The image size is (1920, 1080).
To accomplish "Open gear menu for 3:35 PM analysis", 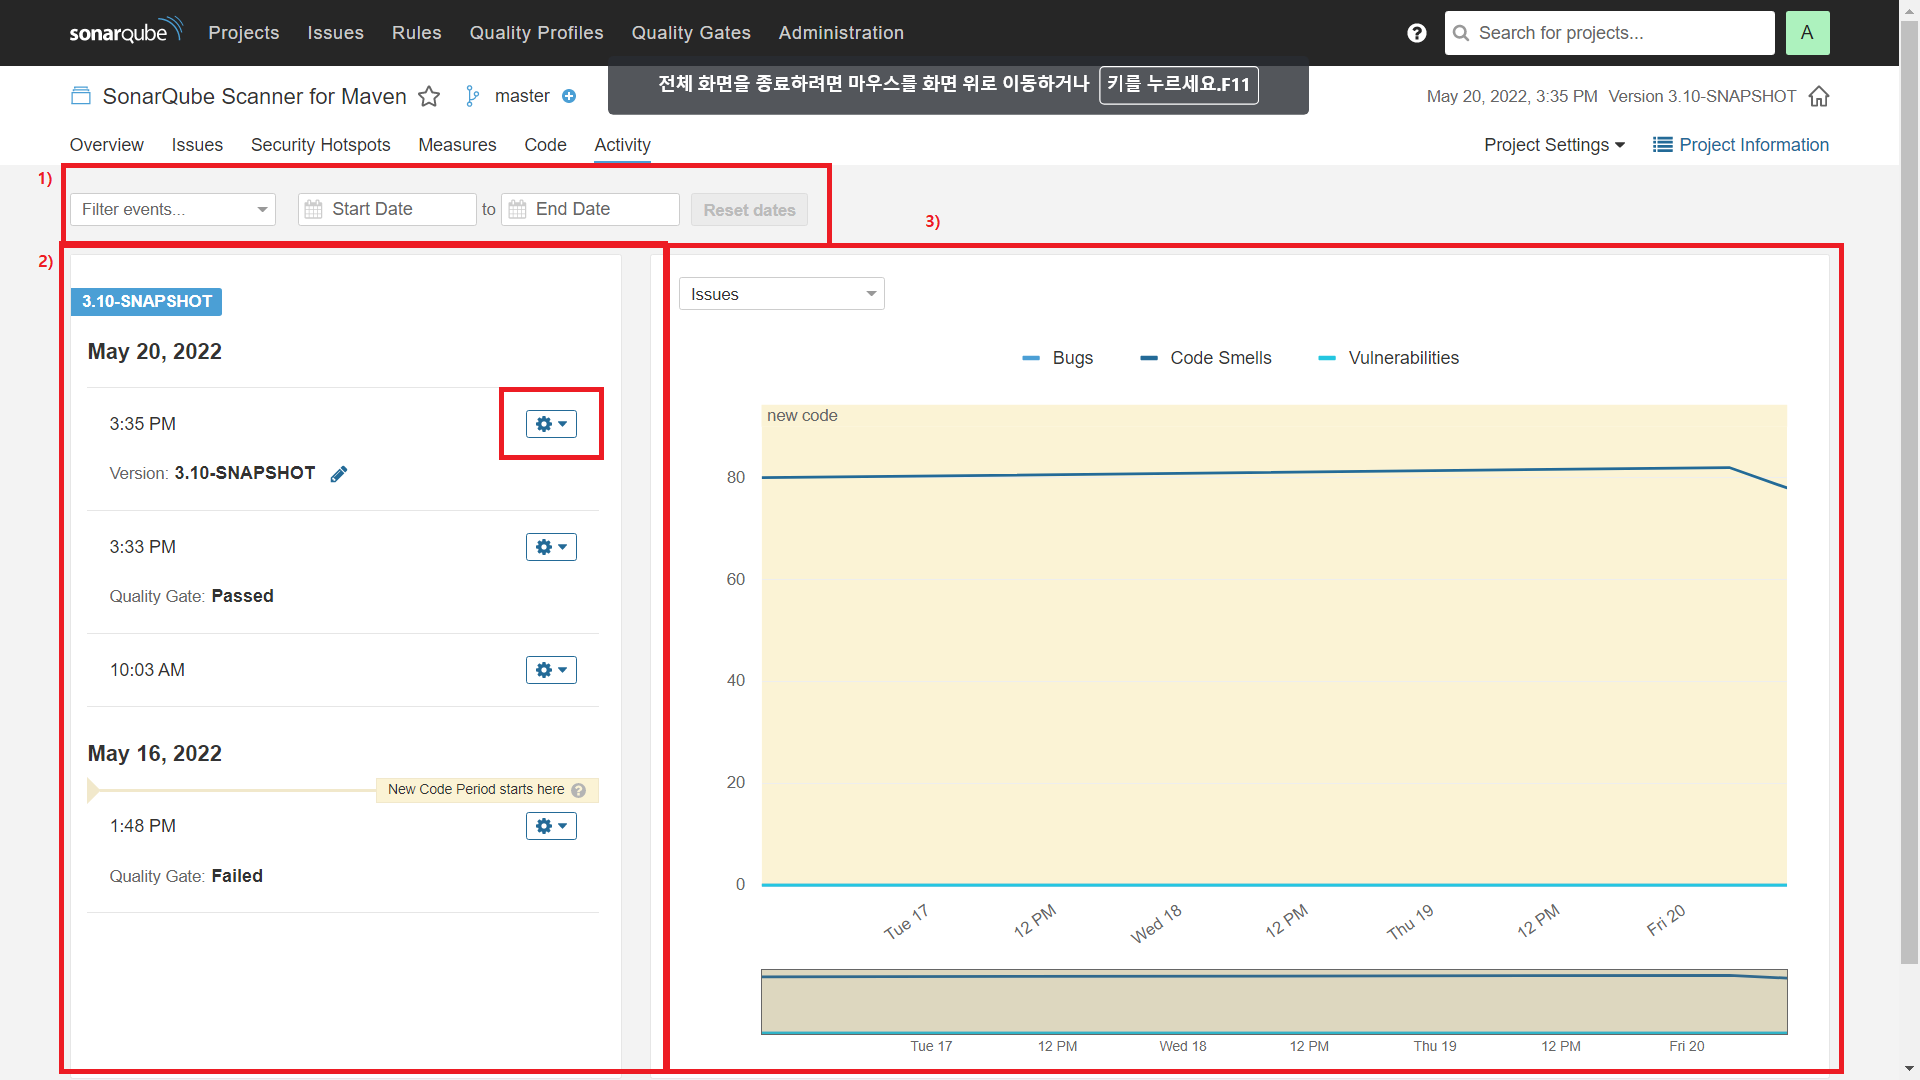I will click(551, 424).
